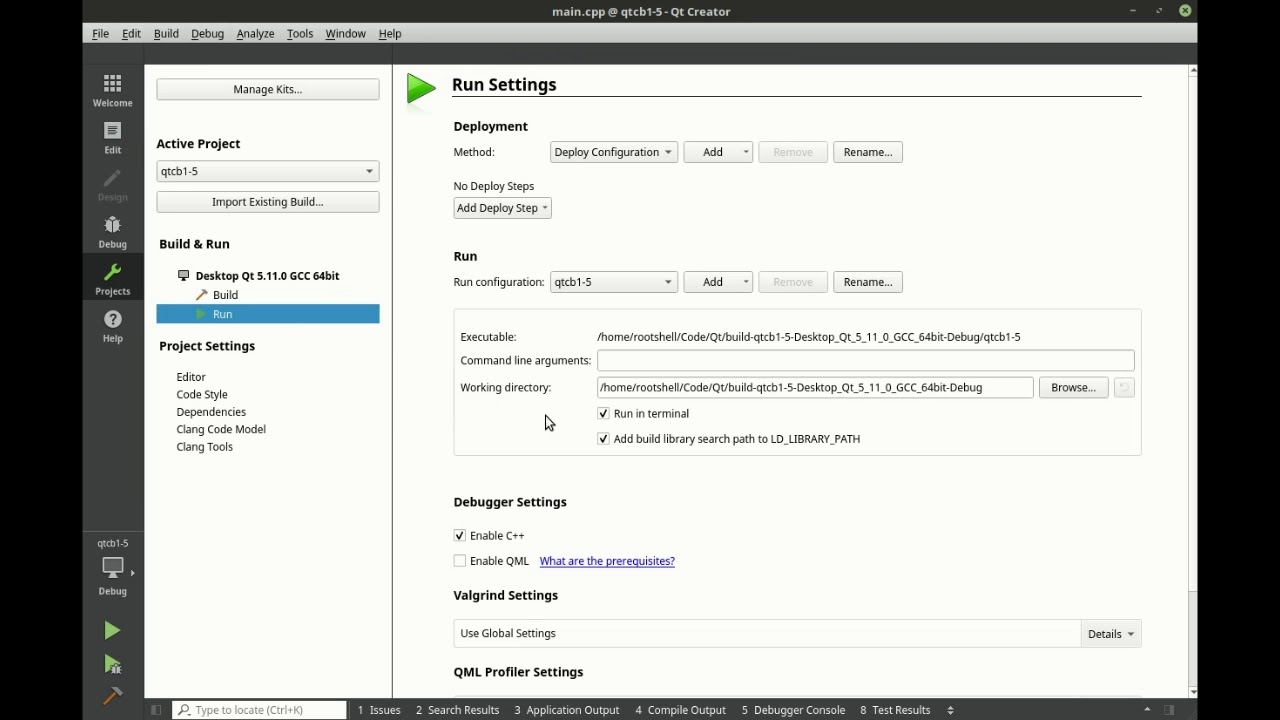Start debugging with the bug-play icon
The image size is (1280, 720).
112,664
